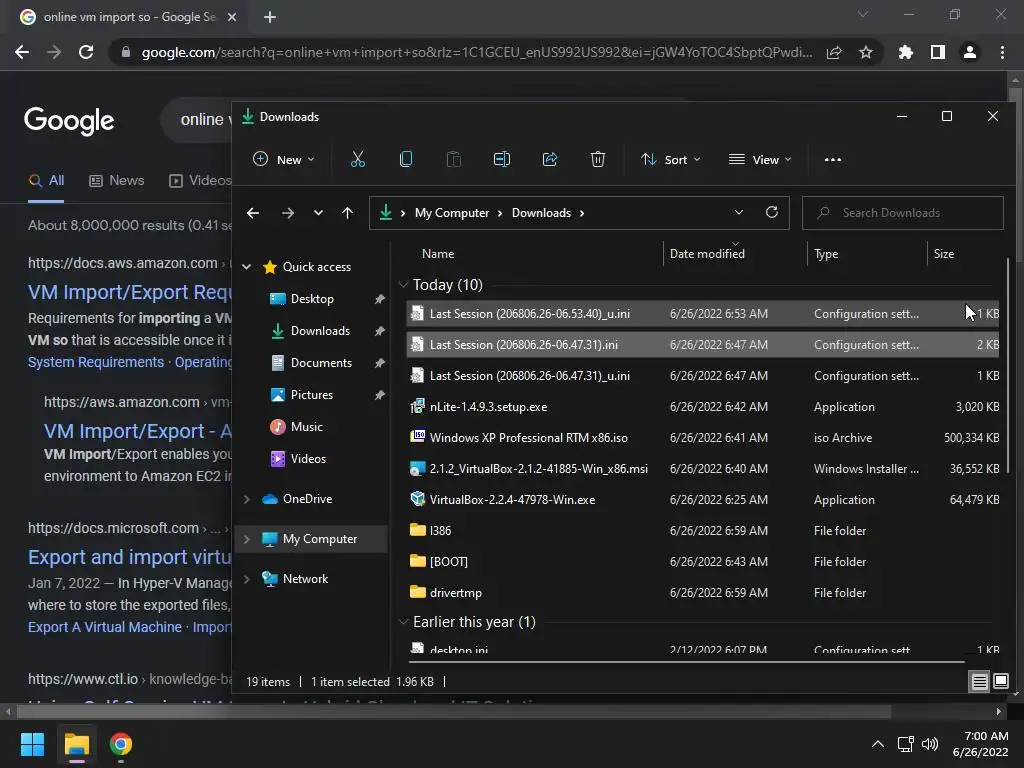This screenshot has width=1024, height=768.
Task: Expand the Network tree node
Action: tap(247, 579)
